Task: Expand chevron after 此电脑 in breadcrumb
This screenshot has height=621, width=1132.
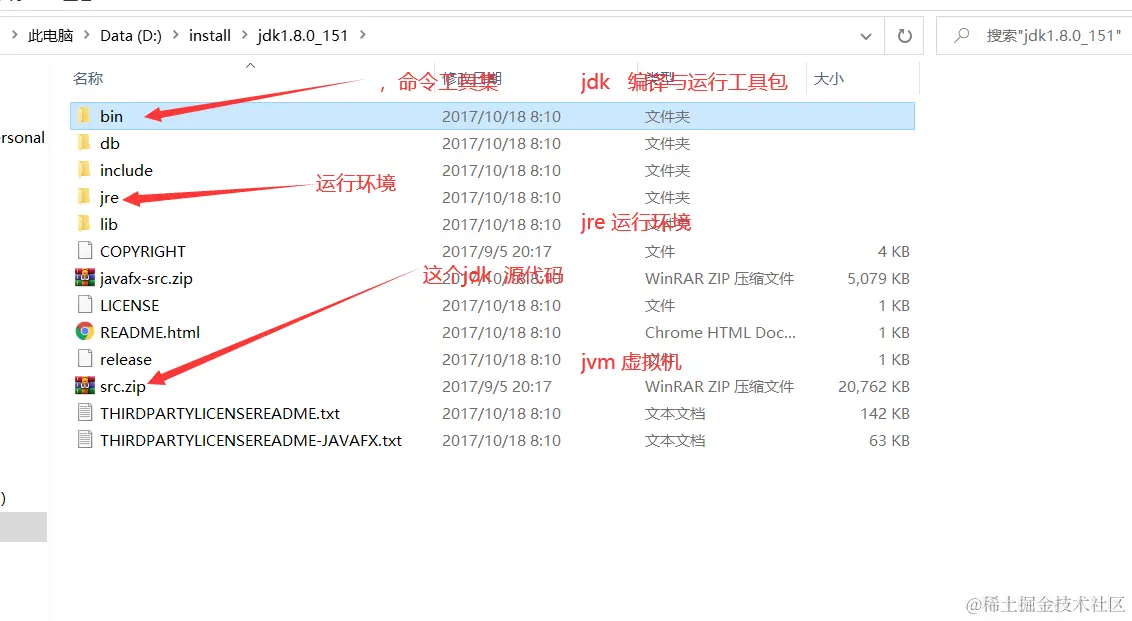Action: [x=87, y=35]
